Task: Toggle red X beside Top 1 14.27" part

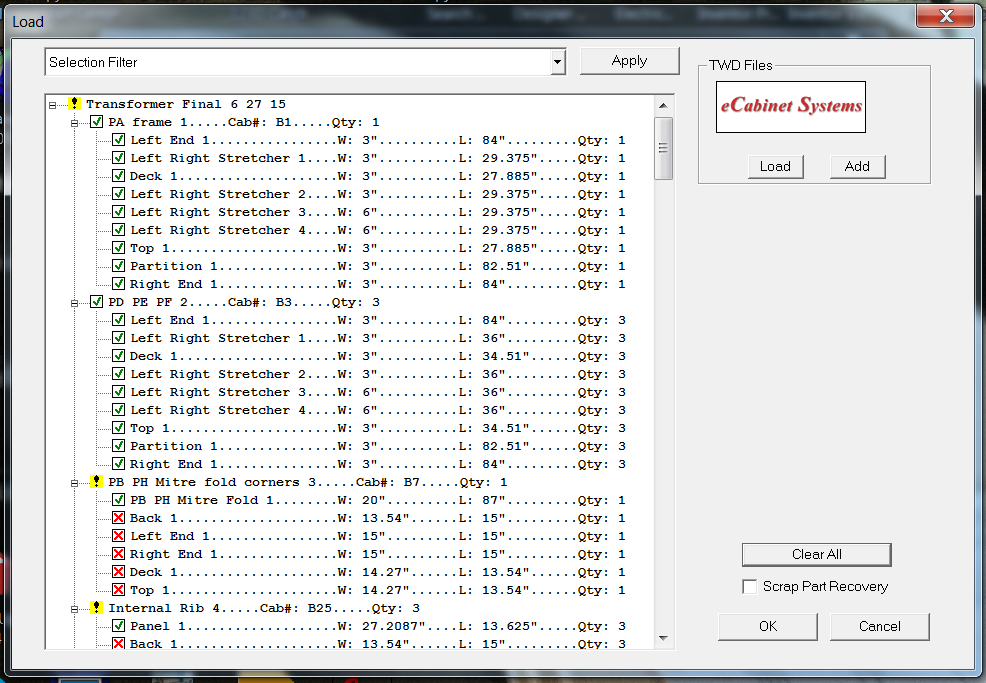Action: pos(118,590)
